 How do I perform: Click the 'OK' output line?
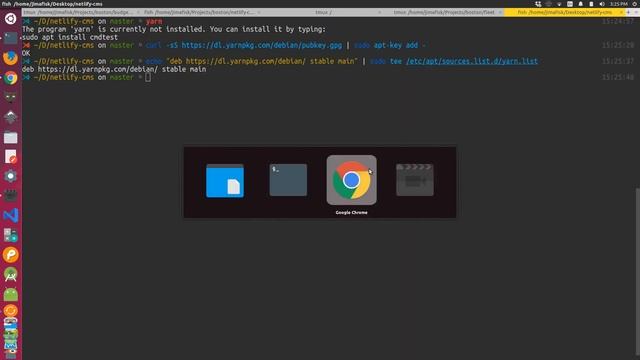click(x=26, y=53)
